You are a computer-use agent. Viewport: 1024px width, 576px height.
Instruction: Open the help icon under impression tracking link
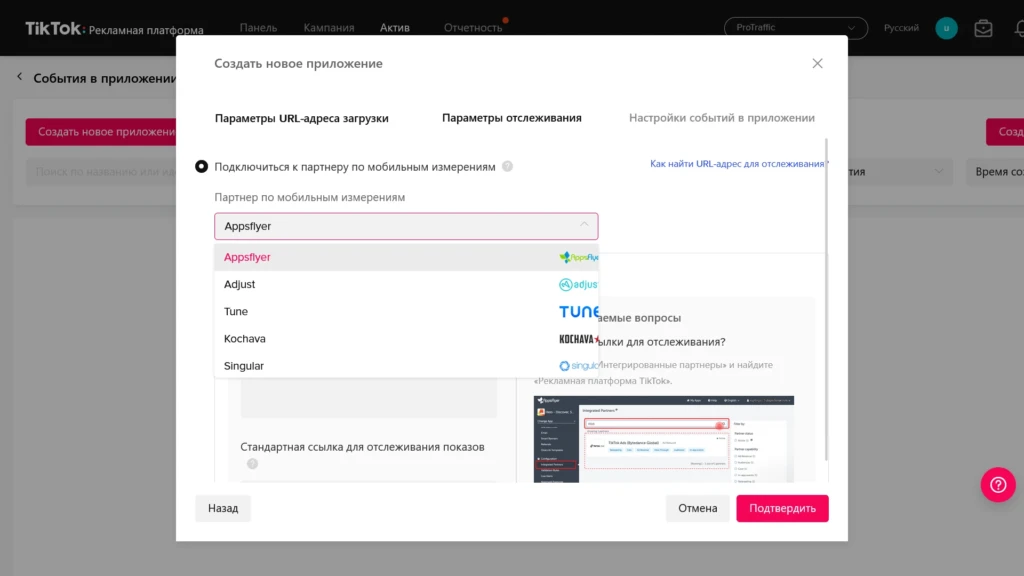coord(252,464)
